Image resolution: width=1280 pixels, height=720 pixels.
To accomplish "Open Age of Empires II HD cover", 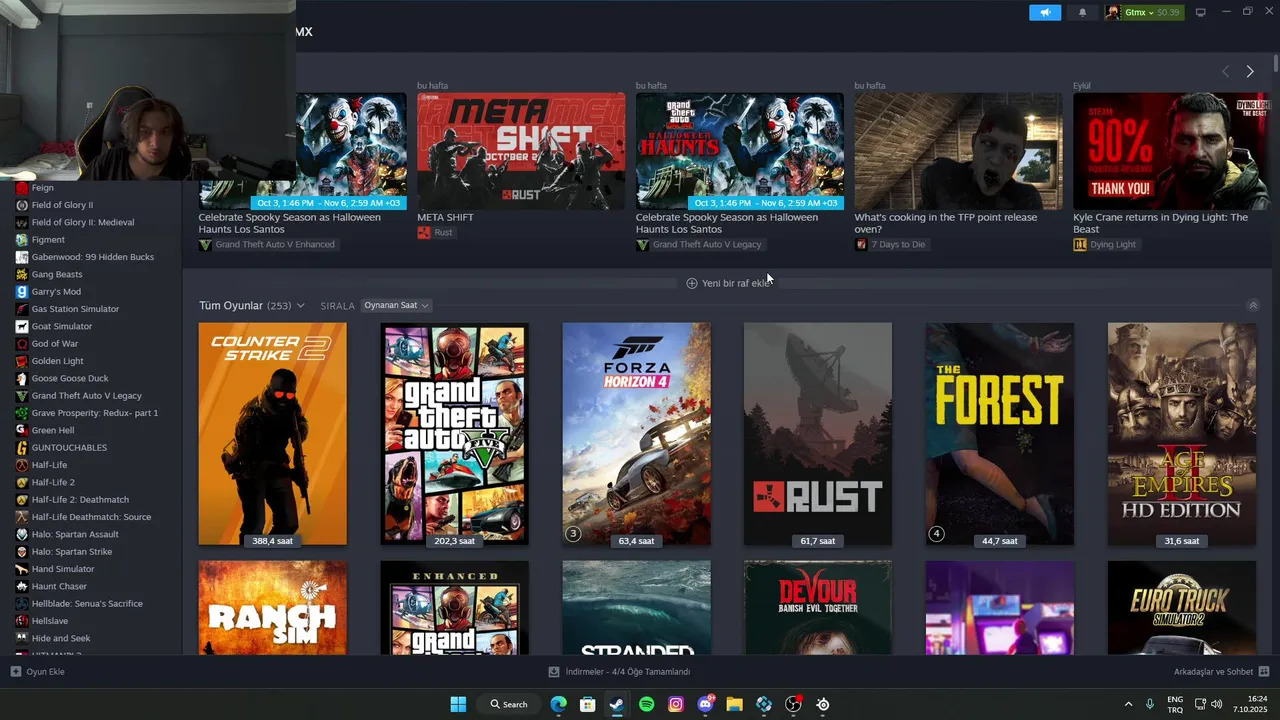I will [1182, 434].
